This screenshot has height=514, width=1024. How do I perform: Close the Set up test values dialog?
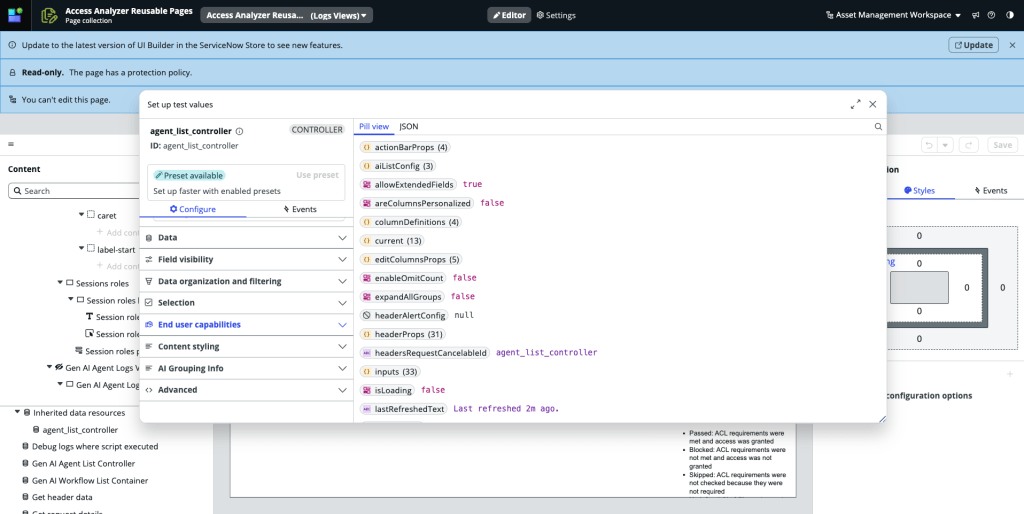[872, 104]
